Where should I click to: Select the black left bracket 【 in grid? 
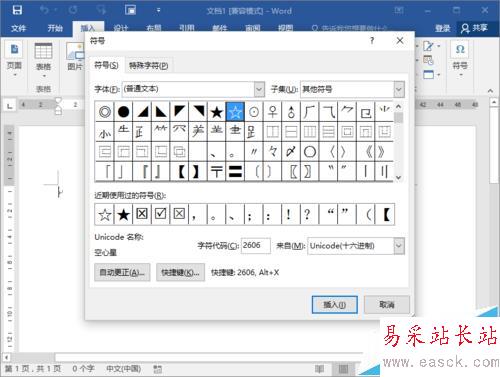[x=180, y=172]
